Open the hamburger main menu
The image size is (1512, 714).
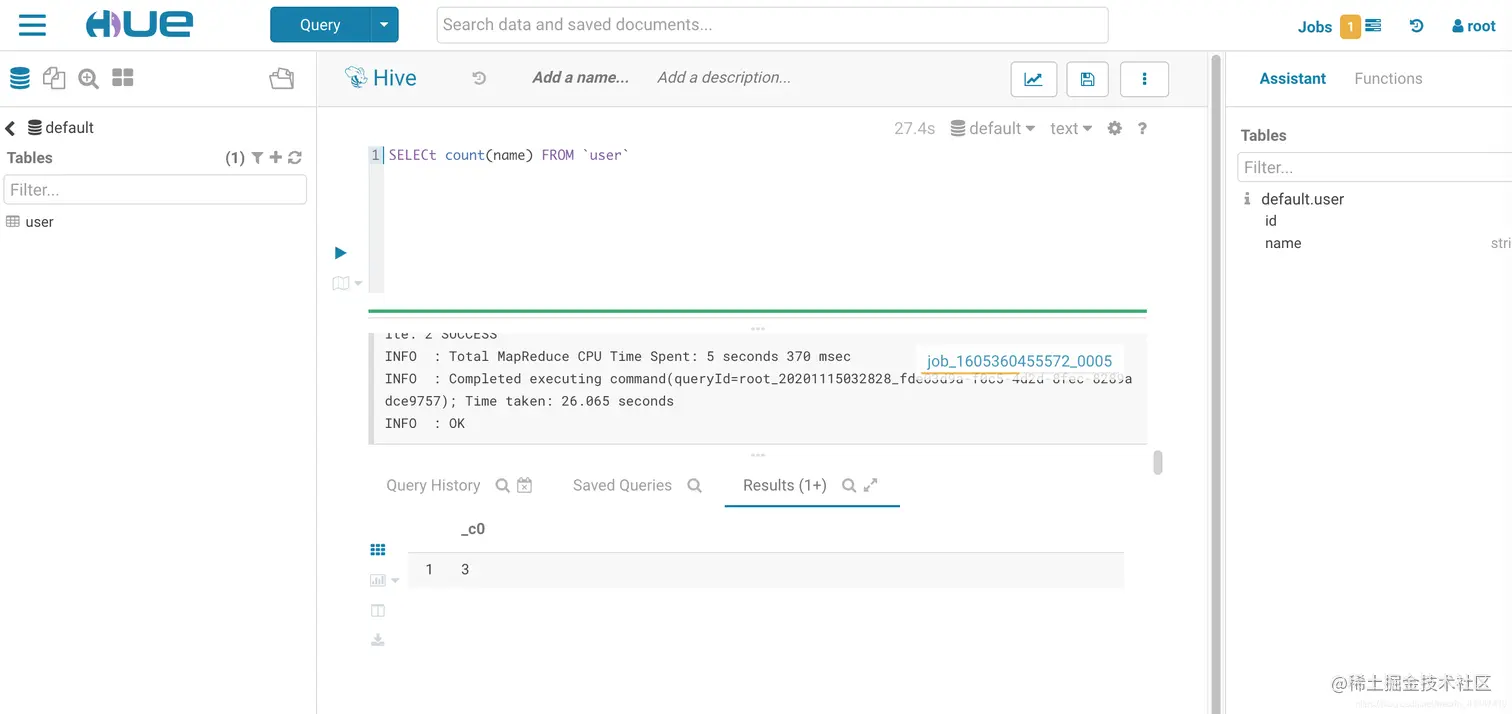tap(32, 25)
